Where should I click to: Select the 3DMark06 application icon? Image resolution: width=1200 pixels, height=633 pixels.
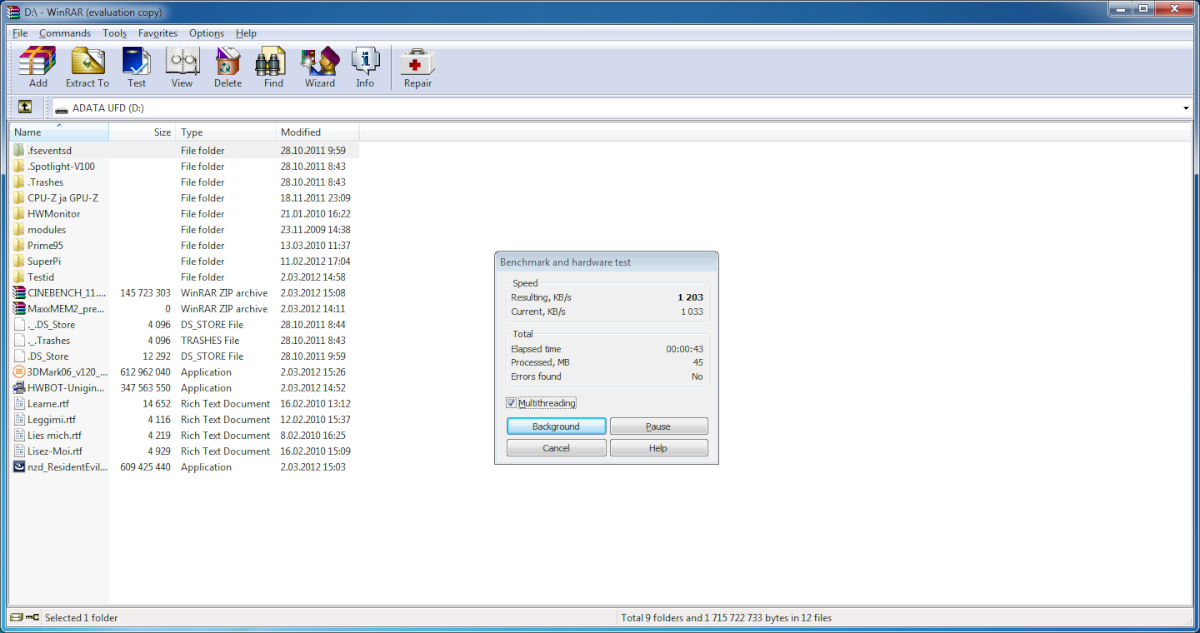click(19, 372)
